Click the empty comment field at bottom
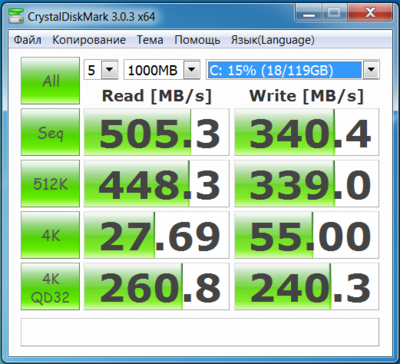Image resolution: width=400 pixels, height=364 pixels. [200, 332]
